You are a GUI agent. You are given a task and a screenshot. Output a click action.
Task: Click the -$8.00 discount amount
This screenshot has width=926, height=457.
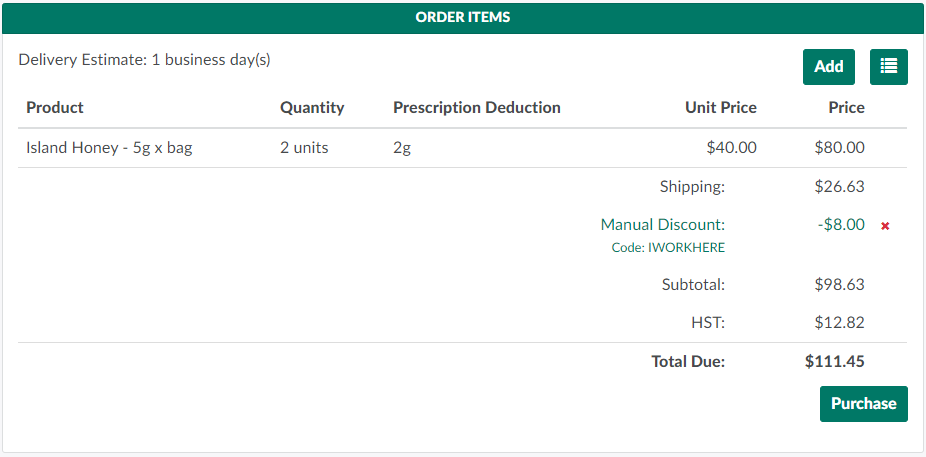[840, 225]
